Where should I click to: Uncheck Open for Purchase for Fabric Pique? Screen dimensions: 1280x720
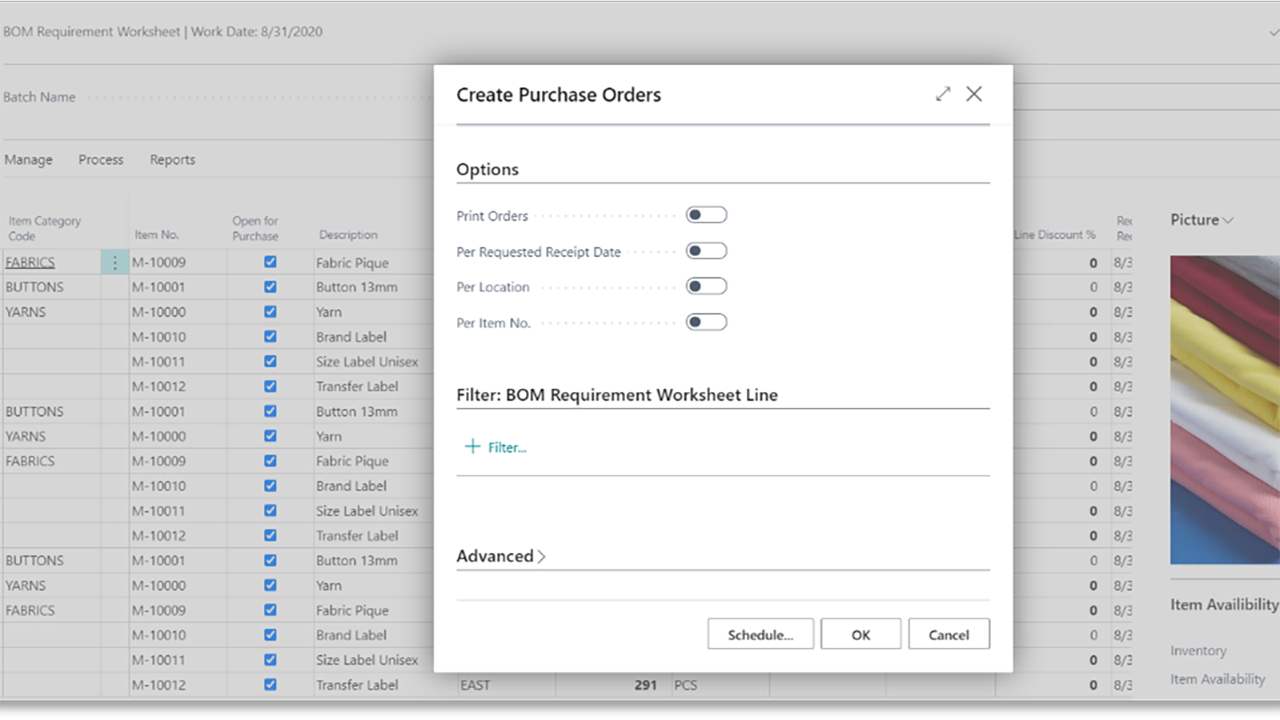(x=270, y=262)
